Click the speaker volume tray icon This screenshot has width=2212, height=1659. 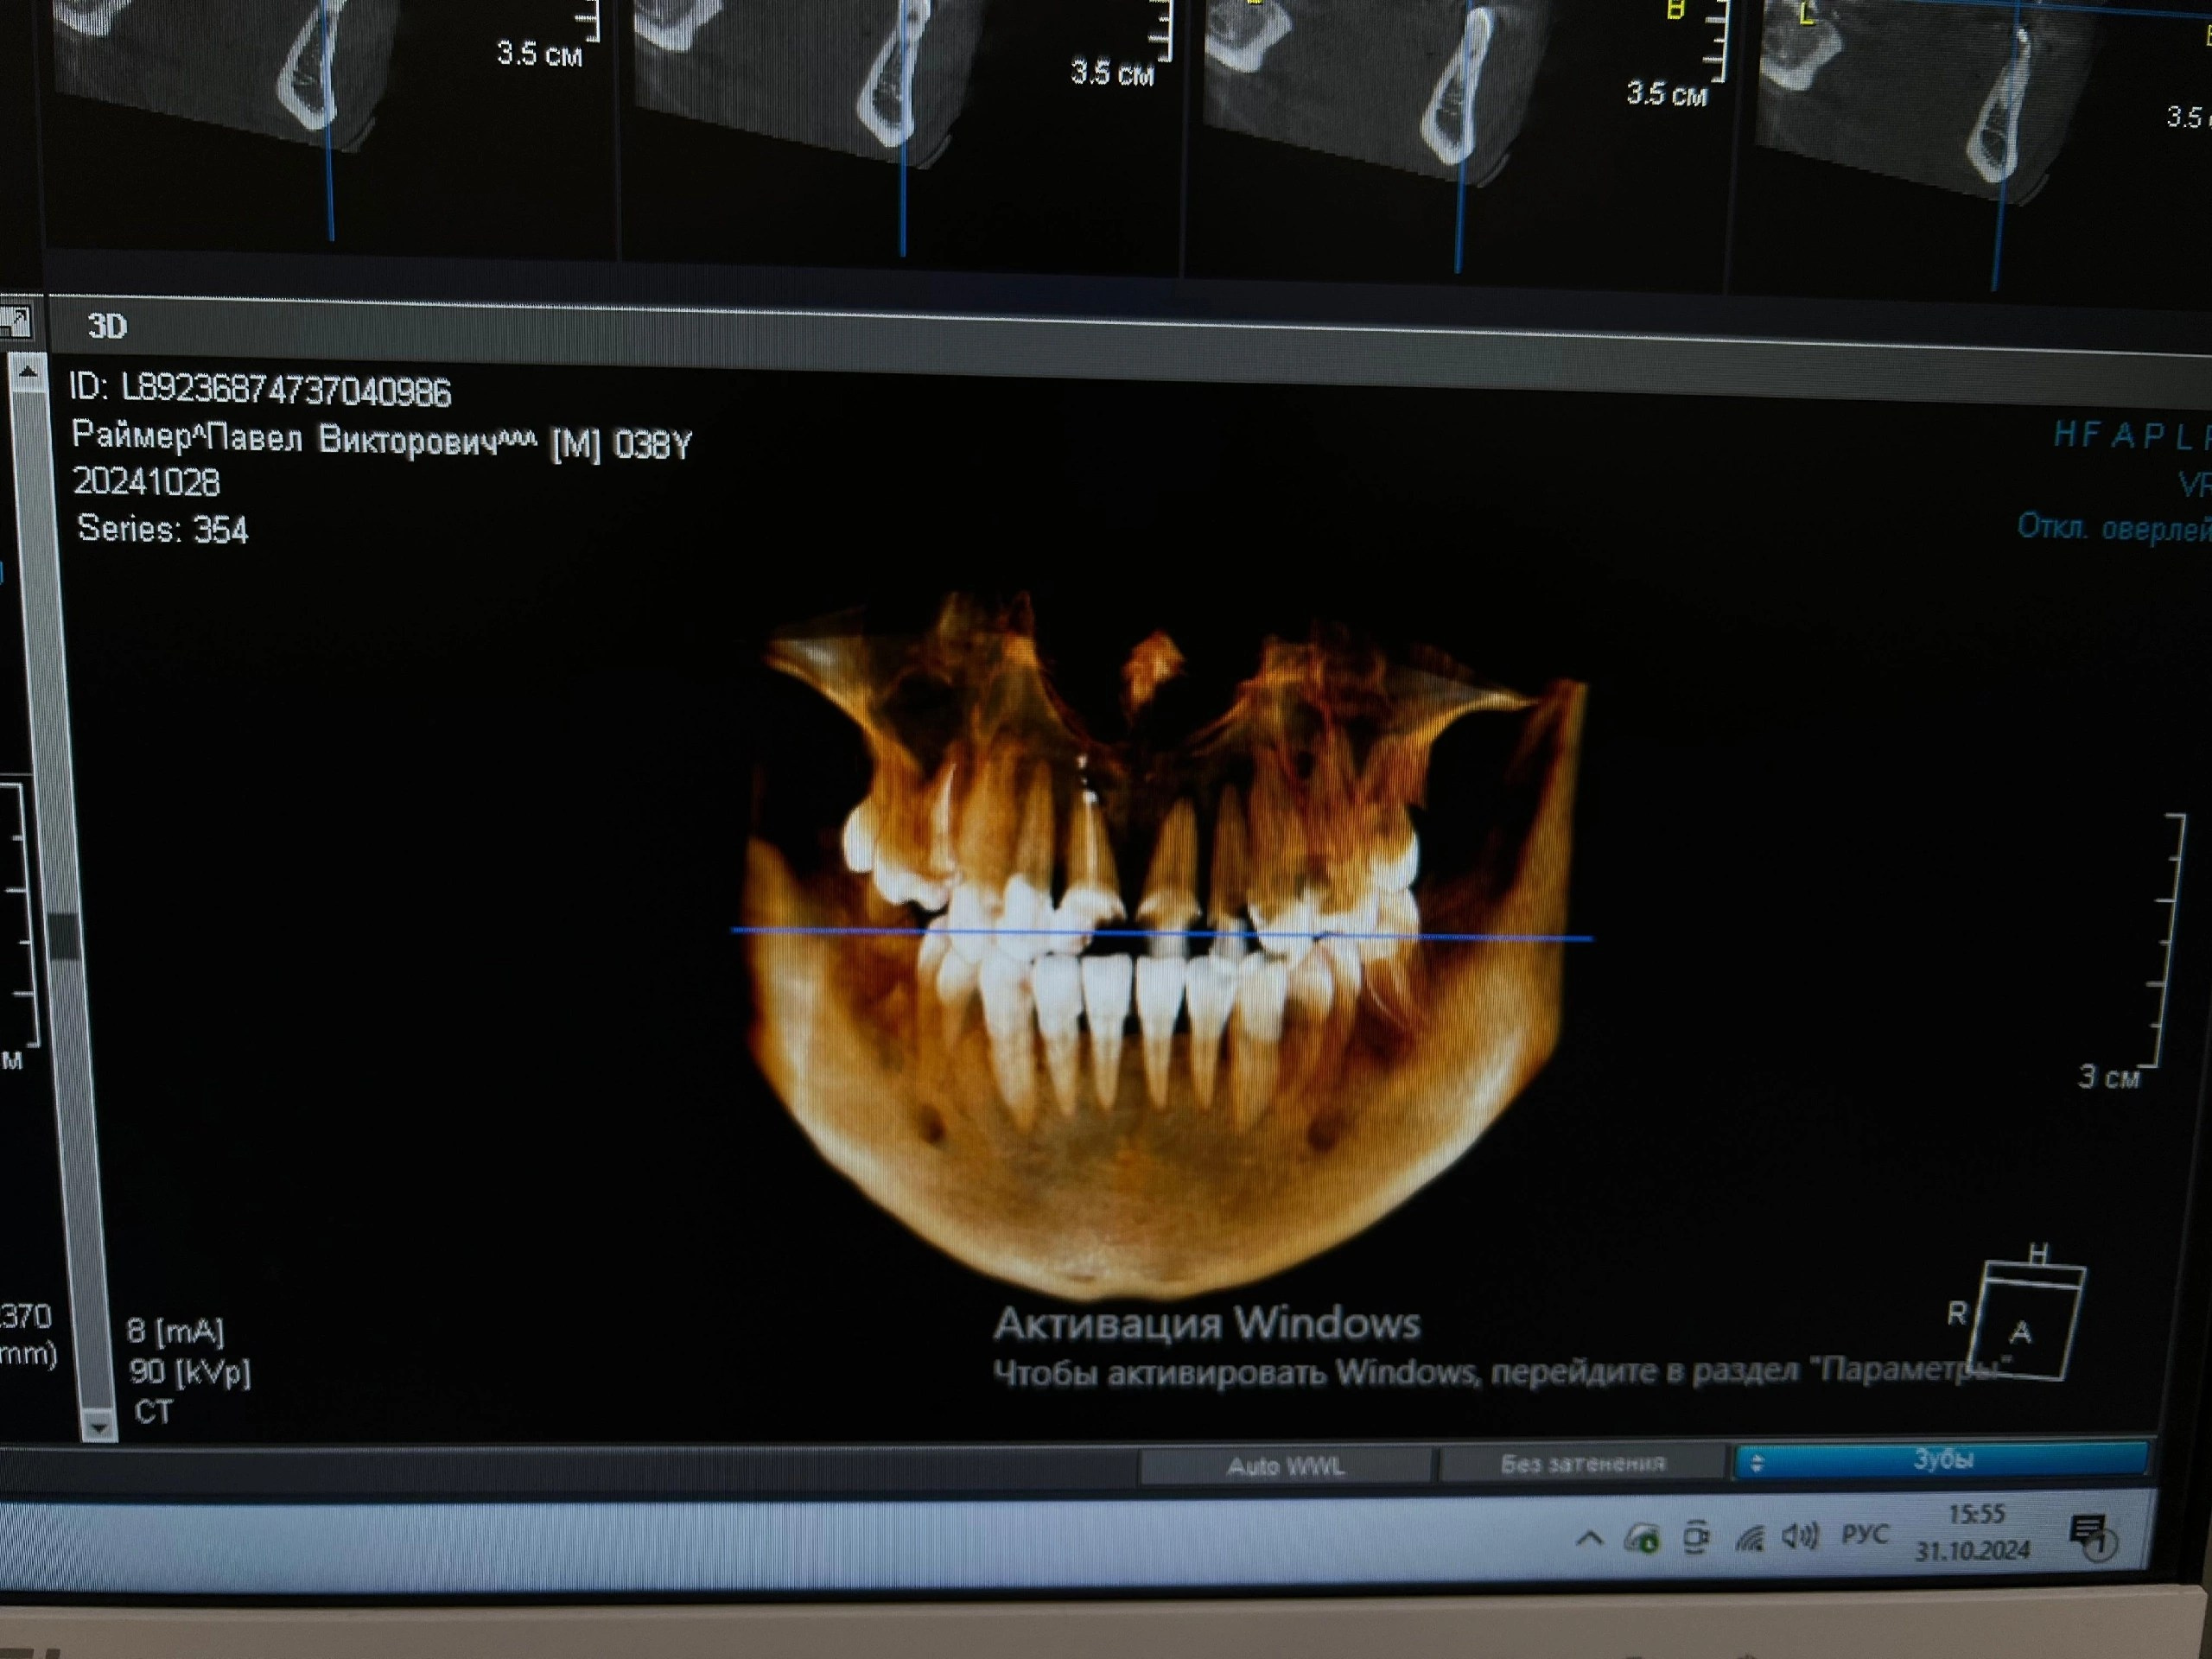click(1800, 1536)
